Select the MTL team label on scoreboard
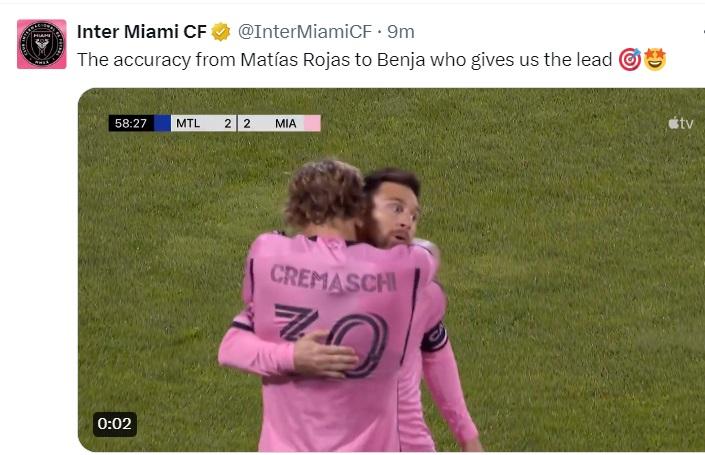 point(187,123)
